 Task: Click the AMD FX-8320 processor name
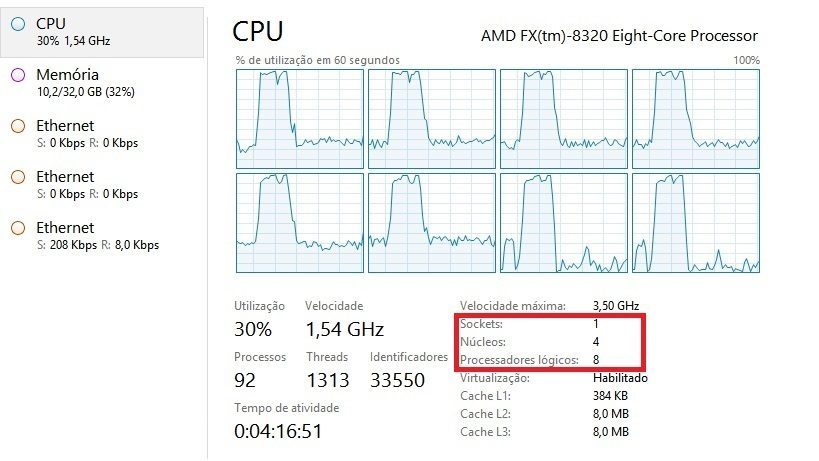619,36
